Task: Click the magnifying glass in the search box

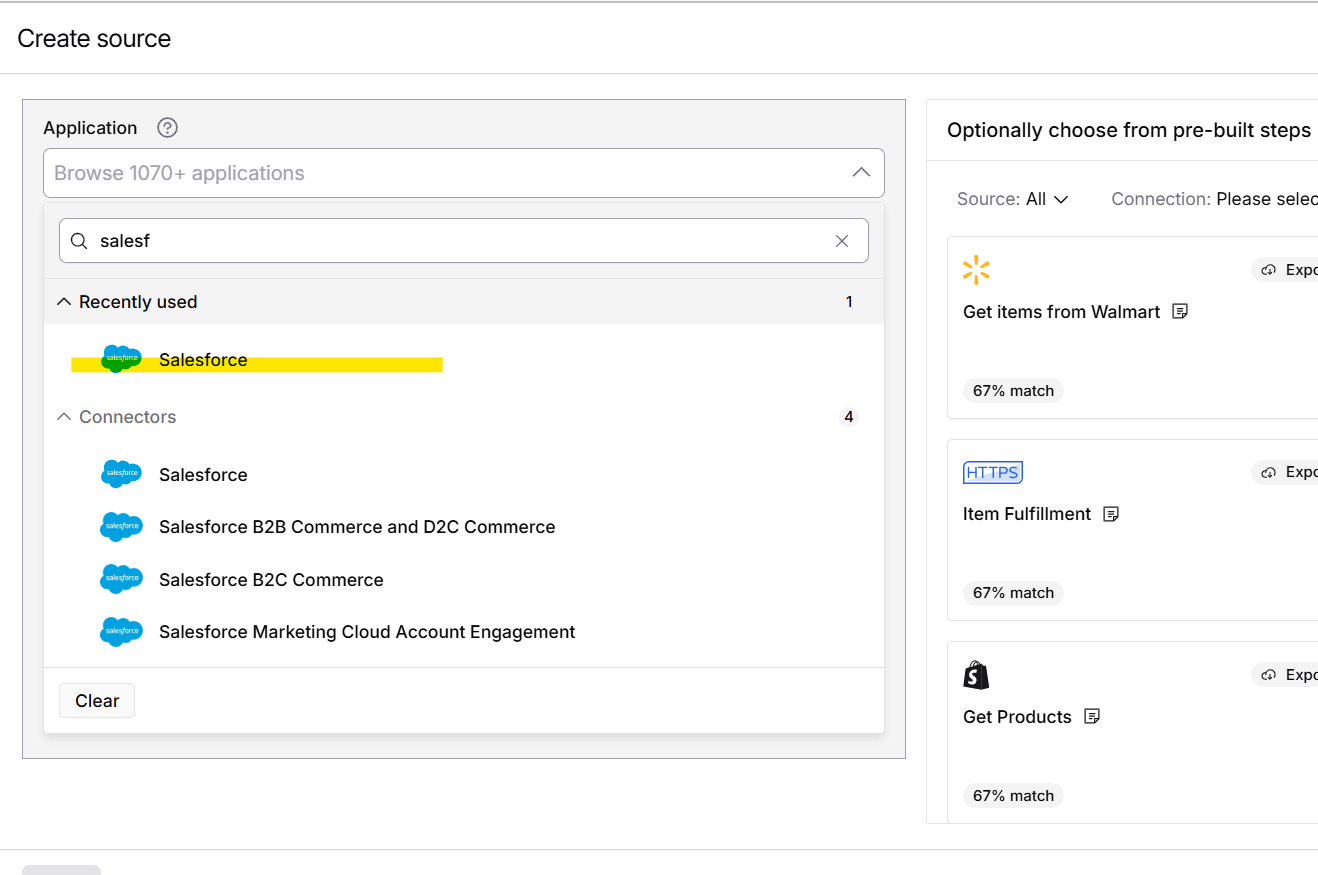Action: (79, 240)
